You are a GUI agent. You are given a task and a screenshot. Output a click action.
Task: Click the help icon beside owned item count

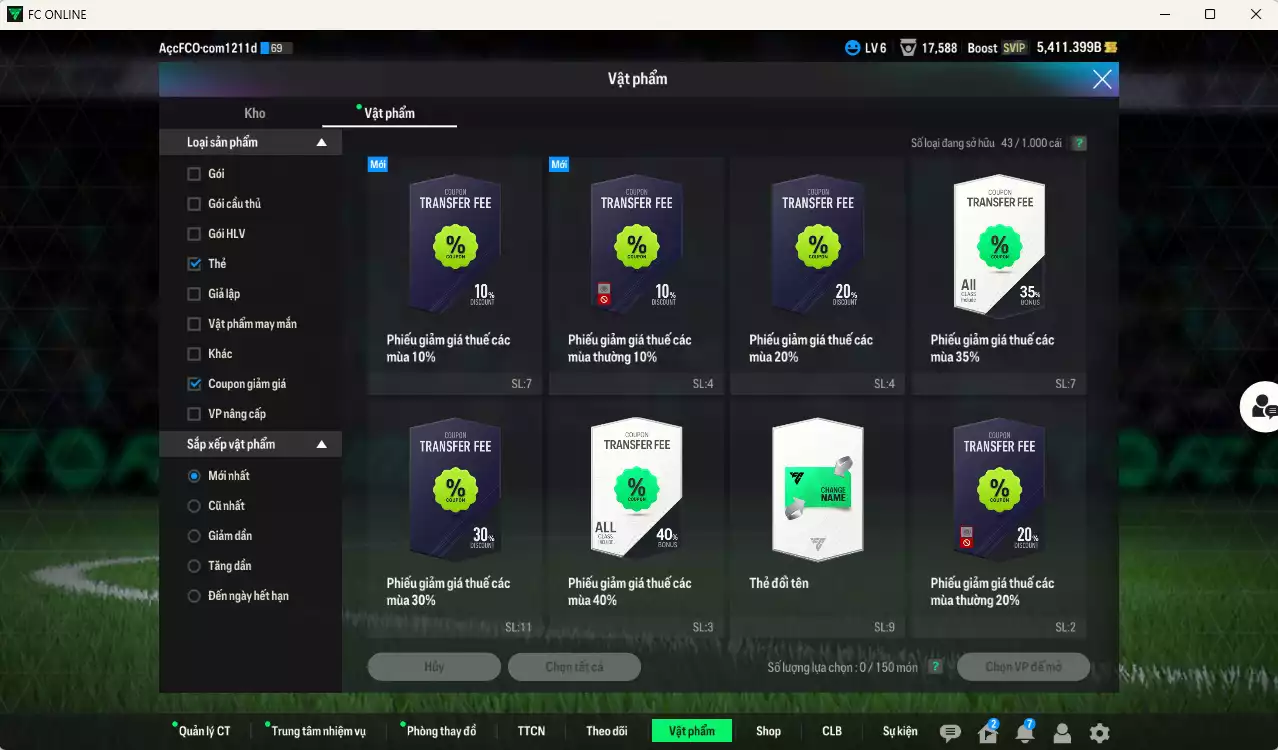1079,143
